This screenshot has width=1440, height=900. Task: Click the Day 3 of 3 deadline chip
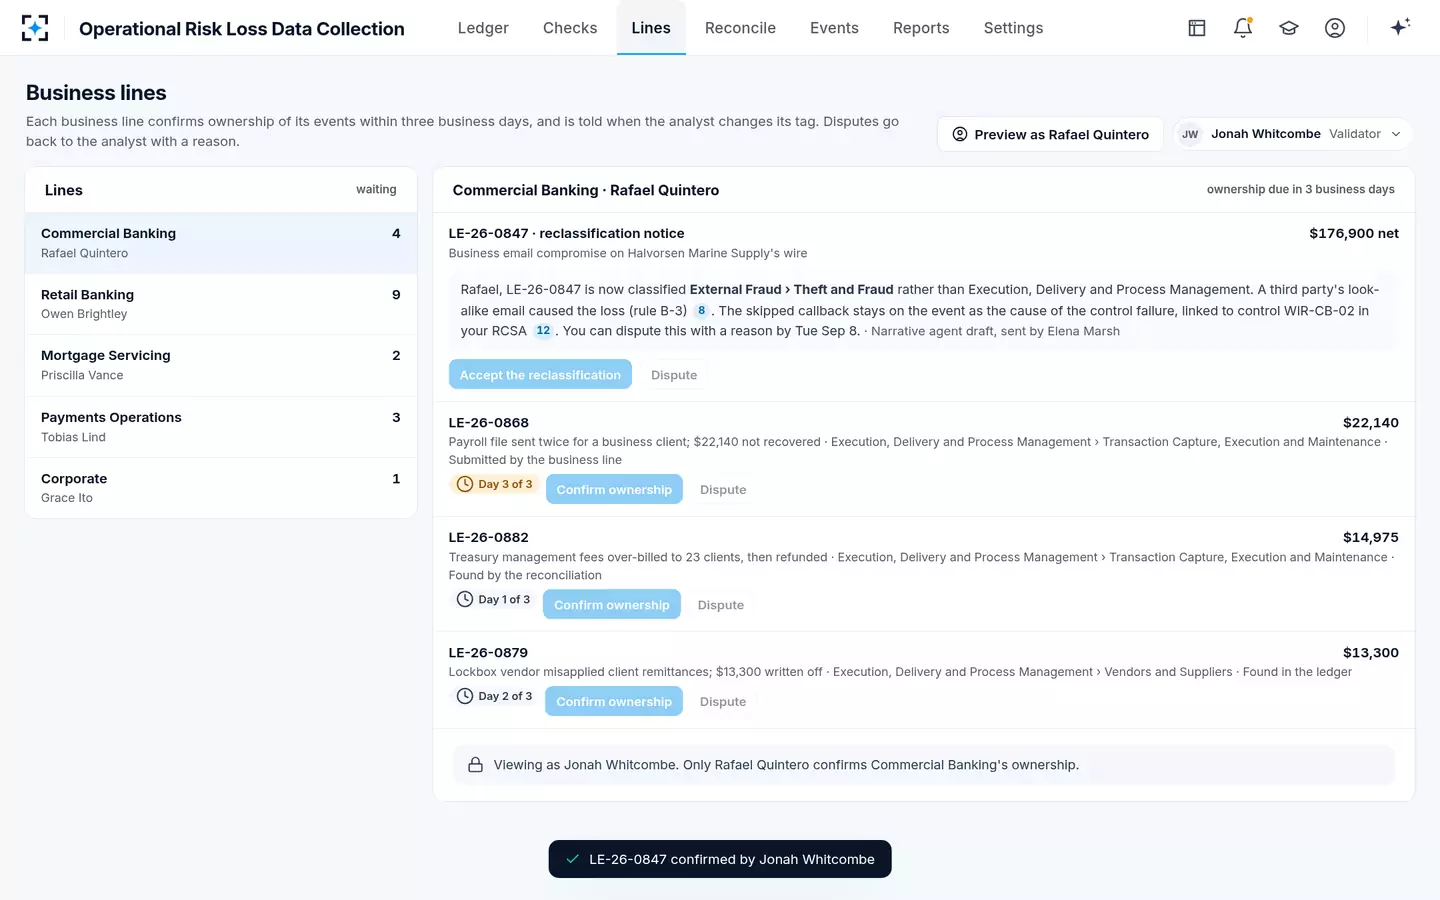point(495,484)
